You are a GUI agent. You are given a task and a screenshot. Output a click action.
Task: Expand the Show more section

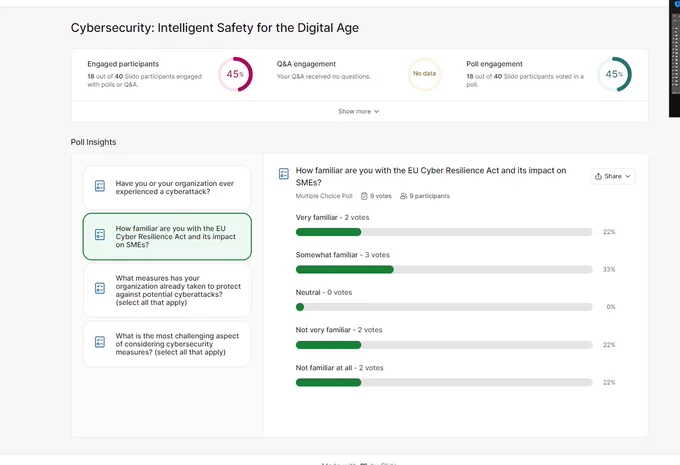(359, 111)
